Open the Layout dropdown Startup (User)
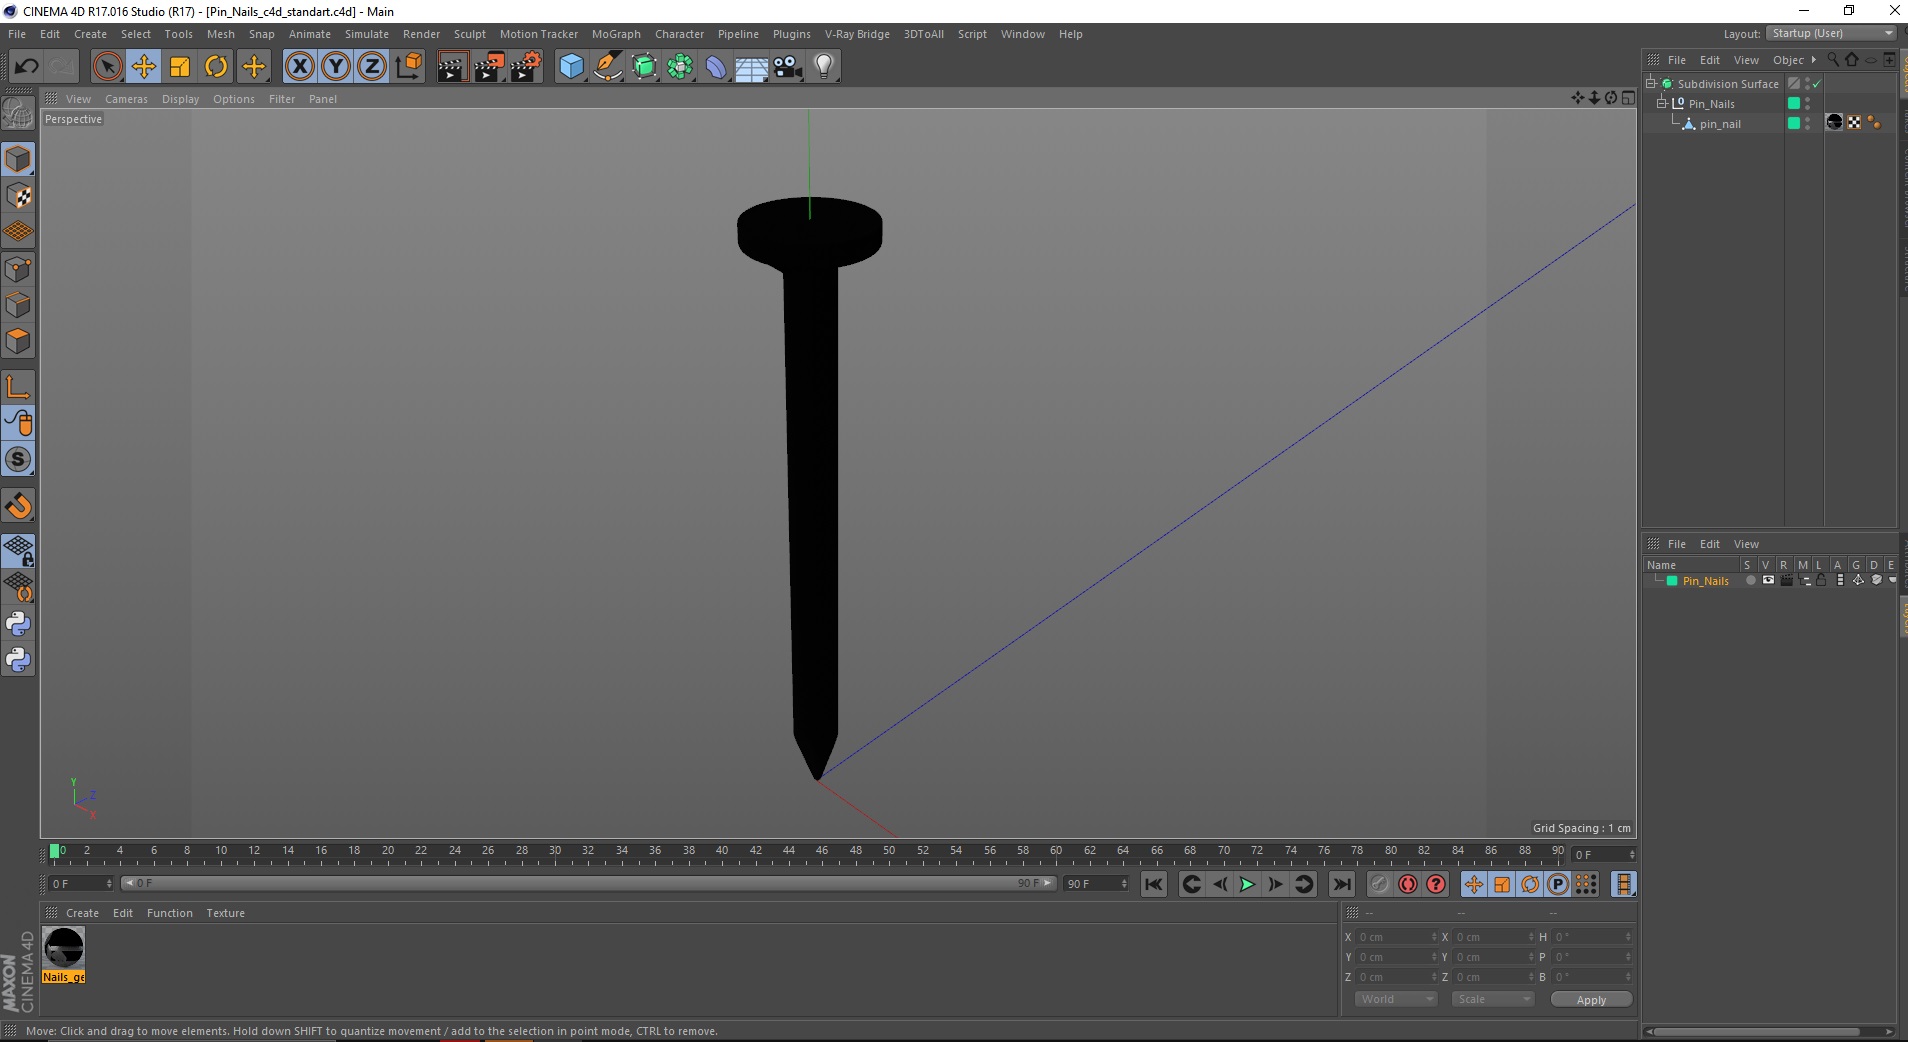1908x1042 pixels. pyautogui.click(x=1830, y=33)
